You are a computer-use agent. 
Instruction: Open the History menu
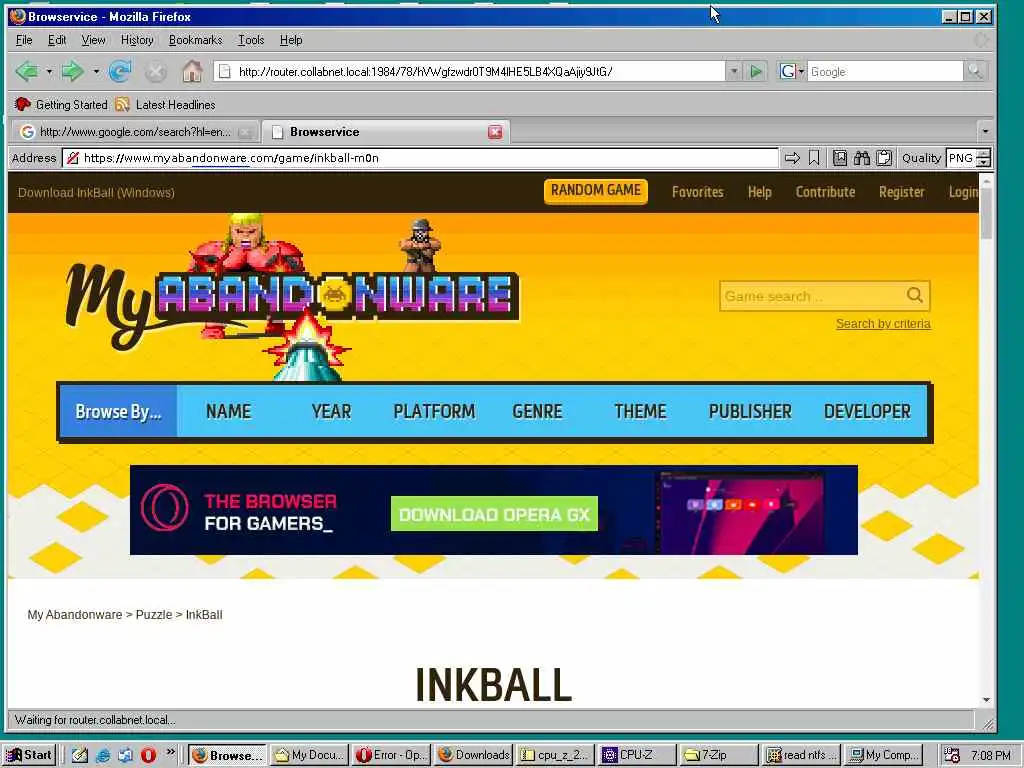pos(137,40)
